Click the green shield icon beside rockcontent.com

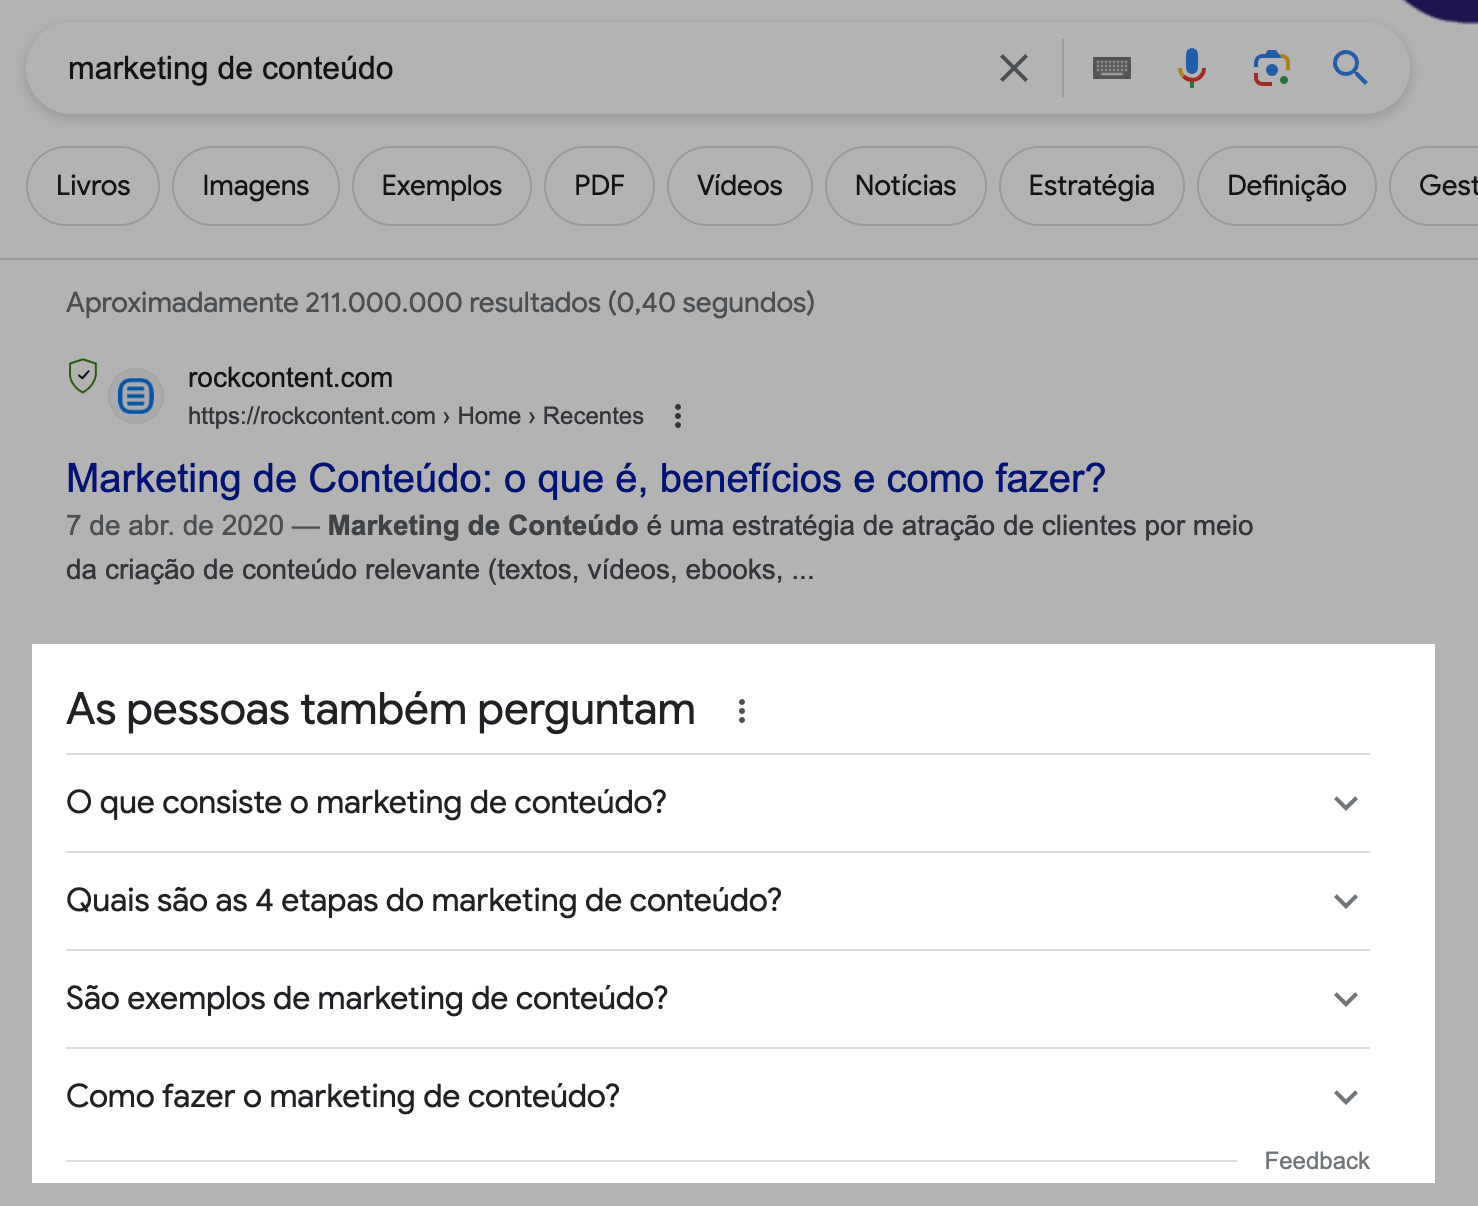coord(82,376)
